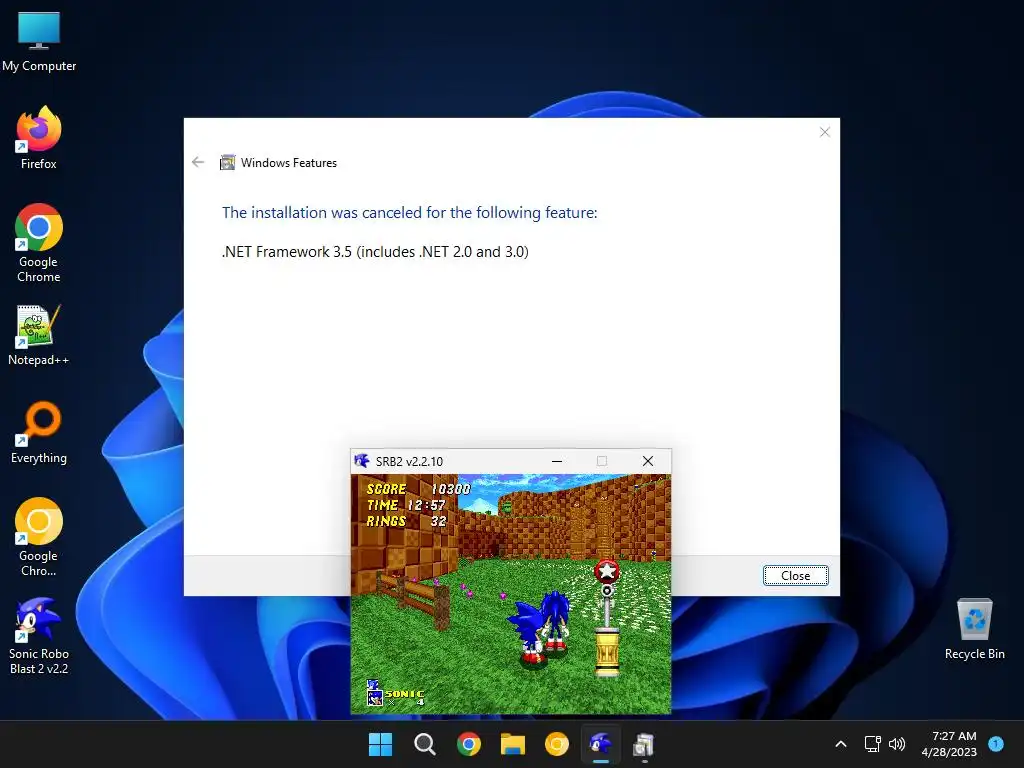Launch Sonic Robo Blast 2 v2.2 shortcut
1024x768 pixels.
(x=39, y=635)
